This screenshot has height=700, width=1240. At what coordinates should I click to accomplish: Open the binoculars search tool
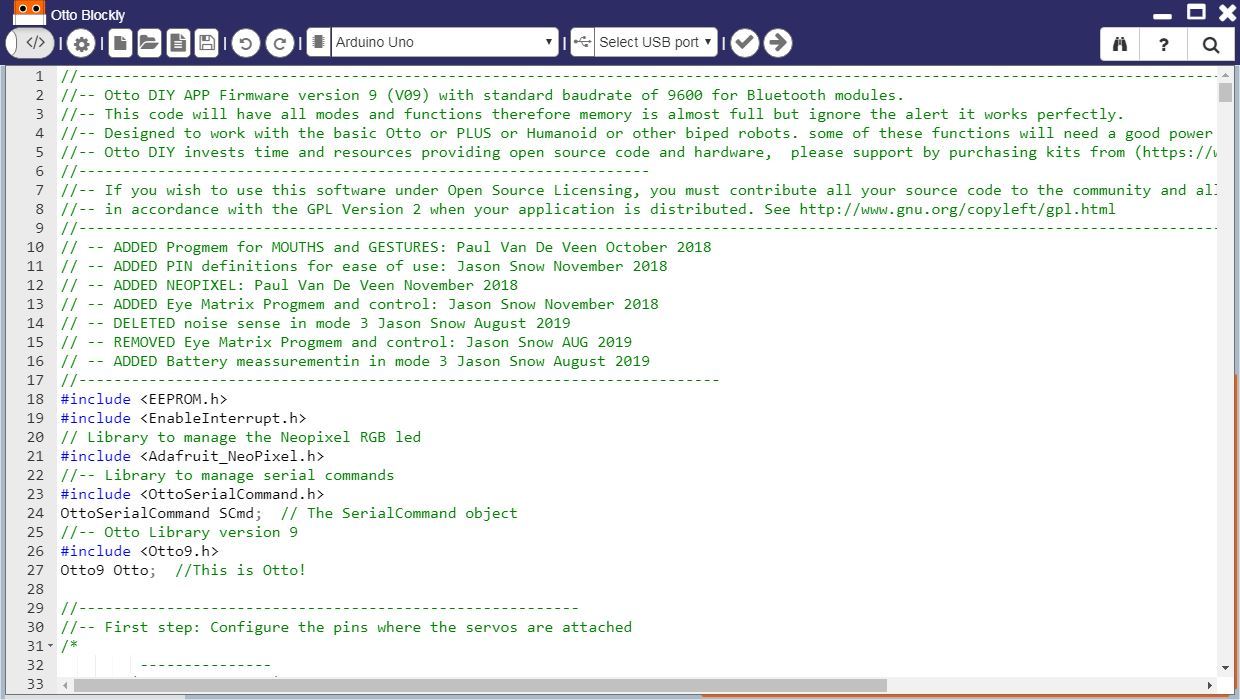point(1121,44)
